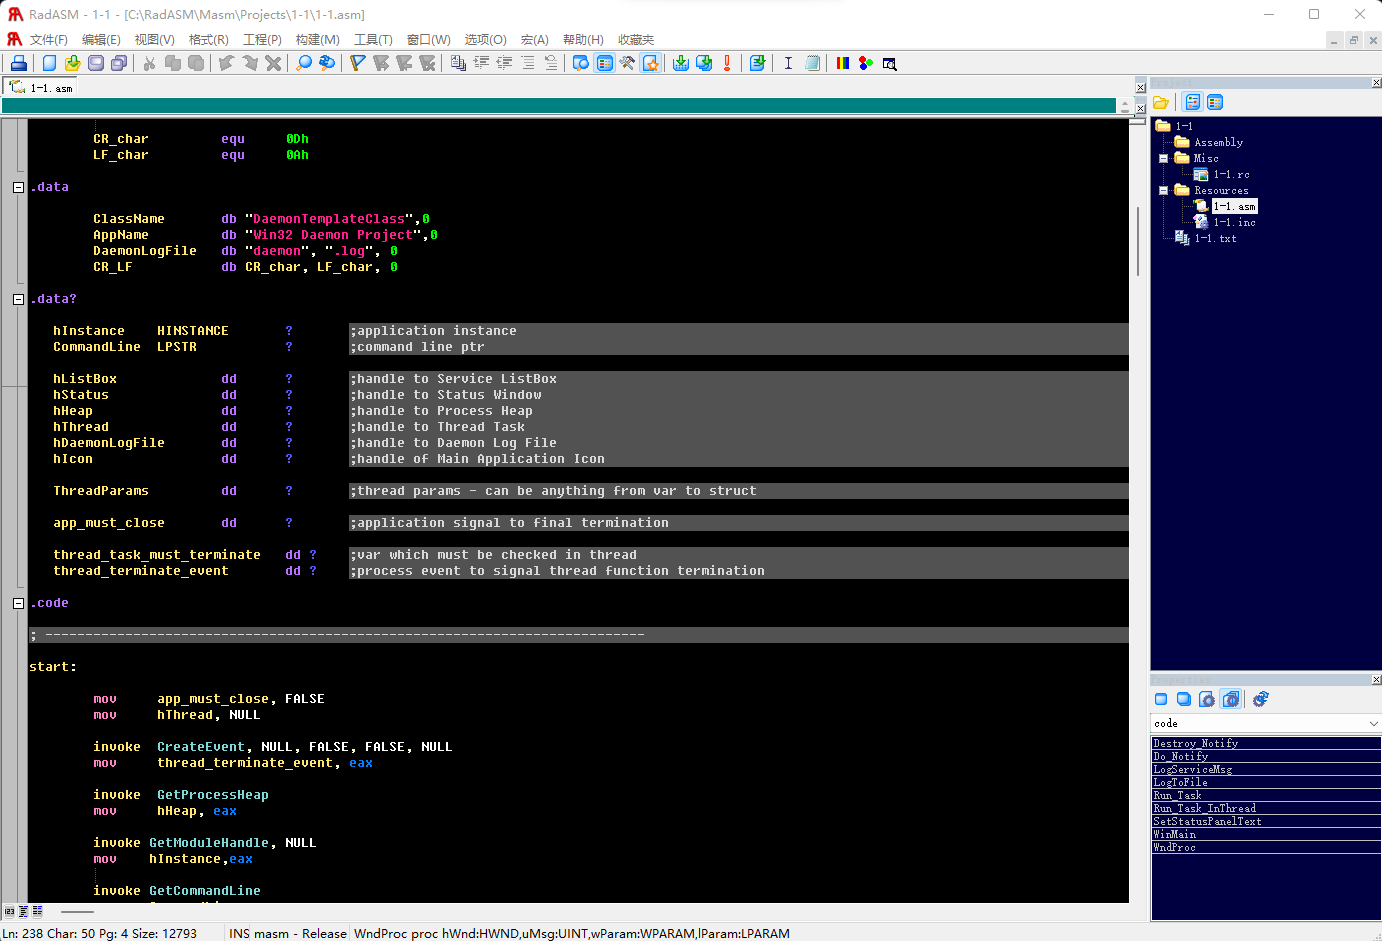This screenshot has width=1382, height=941.
Task: Click the editor vertical scrollbar thumb
Action: [1138, 240]
